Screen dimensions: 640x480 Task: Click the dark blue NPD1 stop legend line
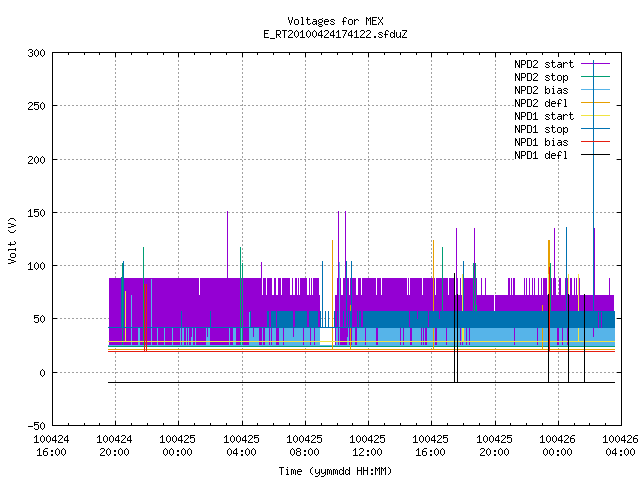596,129
